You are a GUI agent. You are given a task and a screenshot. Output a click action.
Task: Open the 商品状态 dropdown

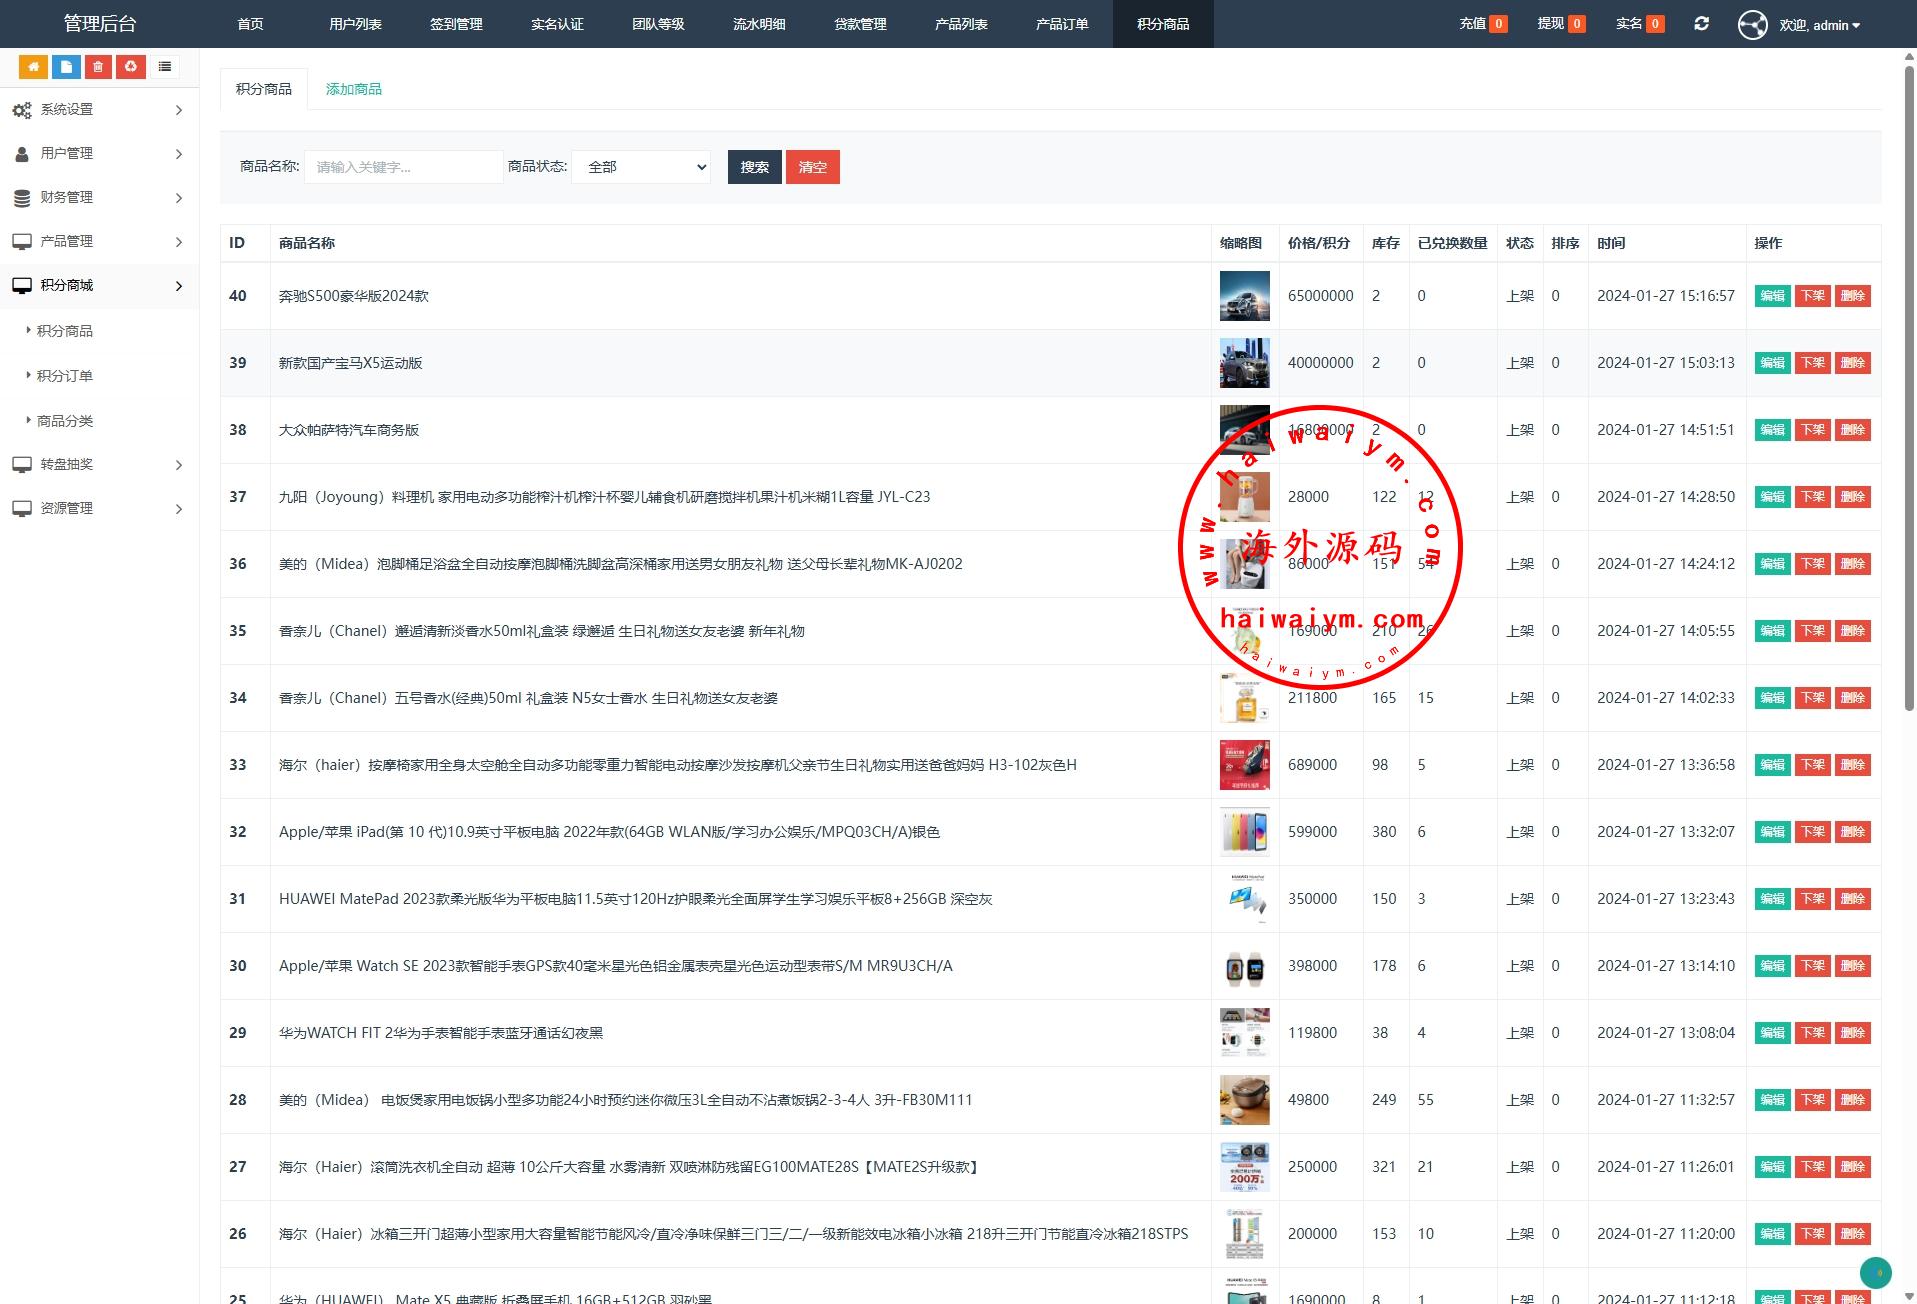[641, 167]
